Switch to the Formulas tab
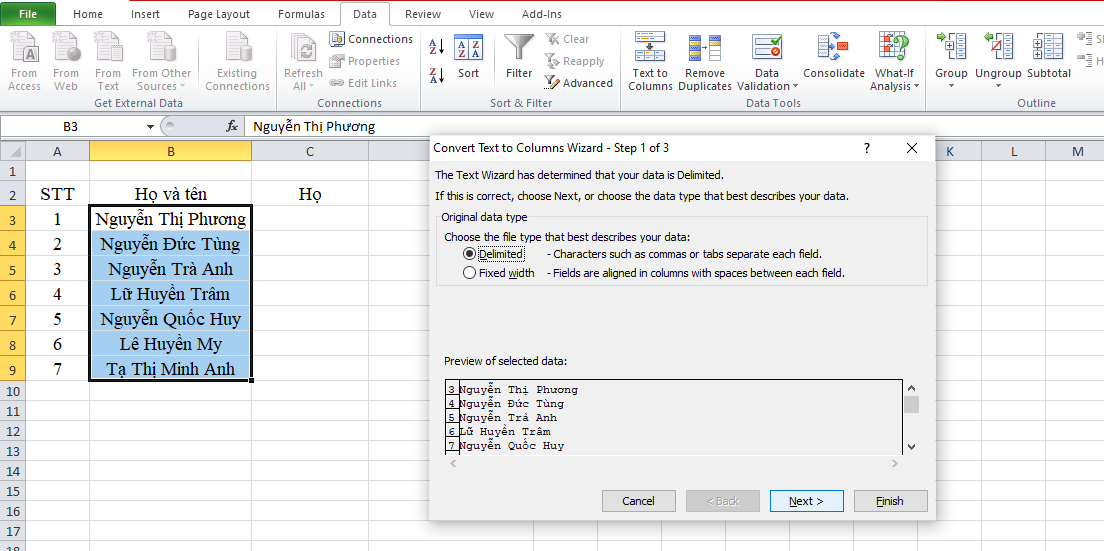 click(x=301, y=13)
